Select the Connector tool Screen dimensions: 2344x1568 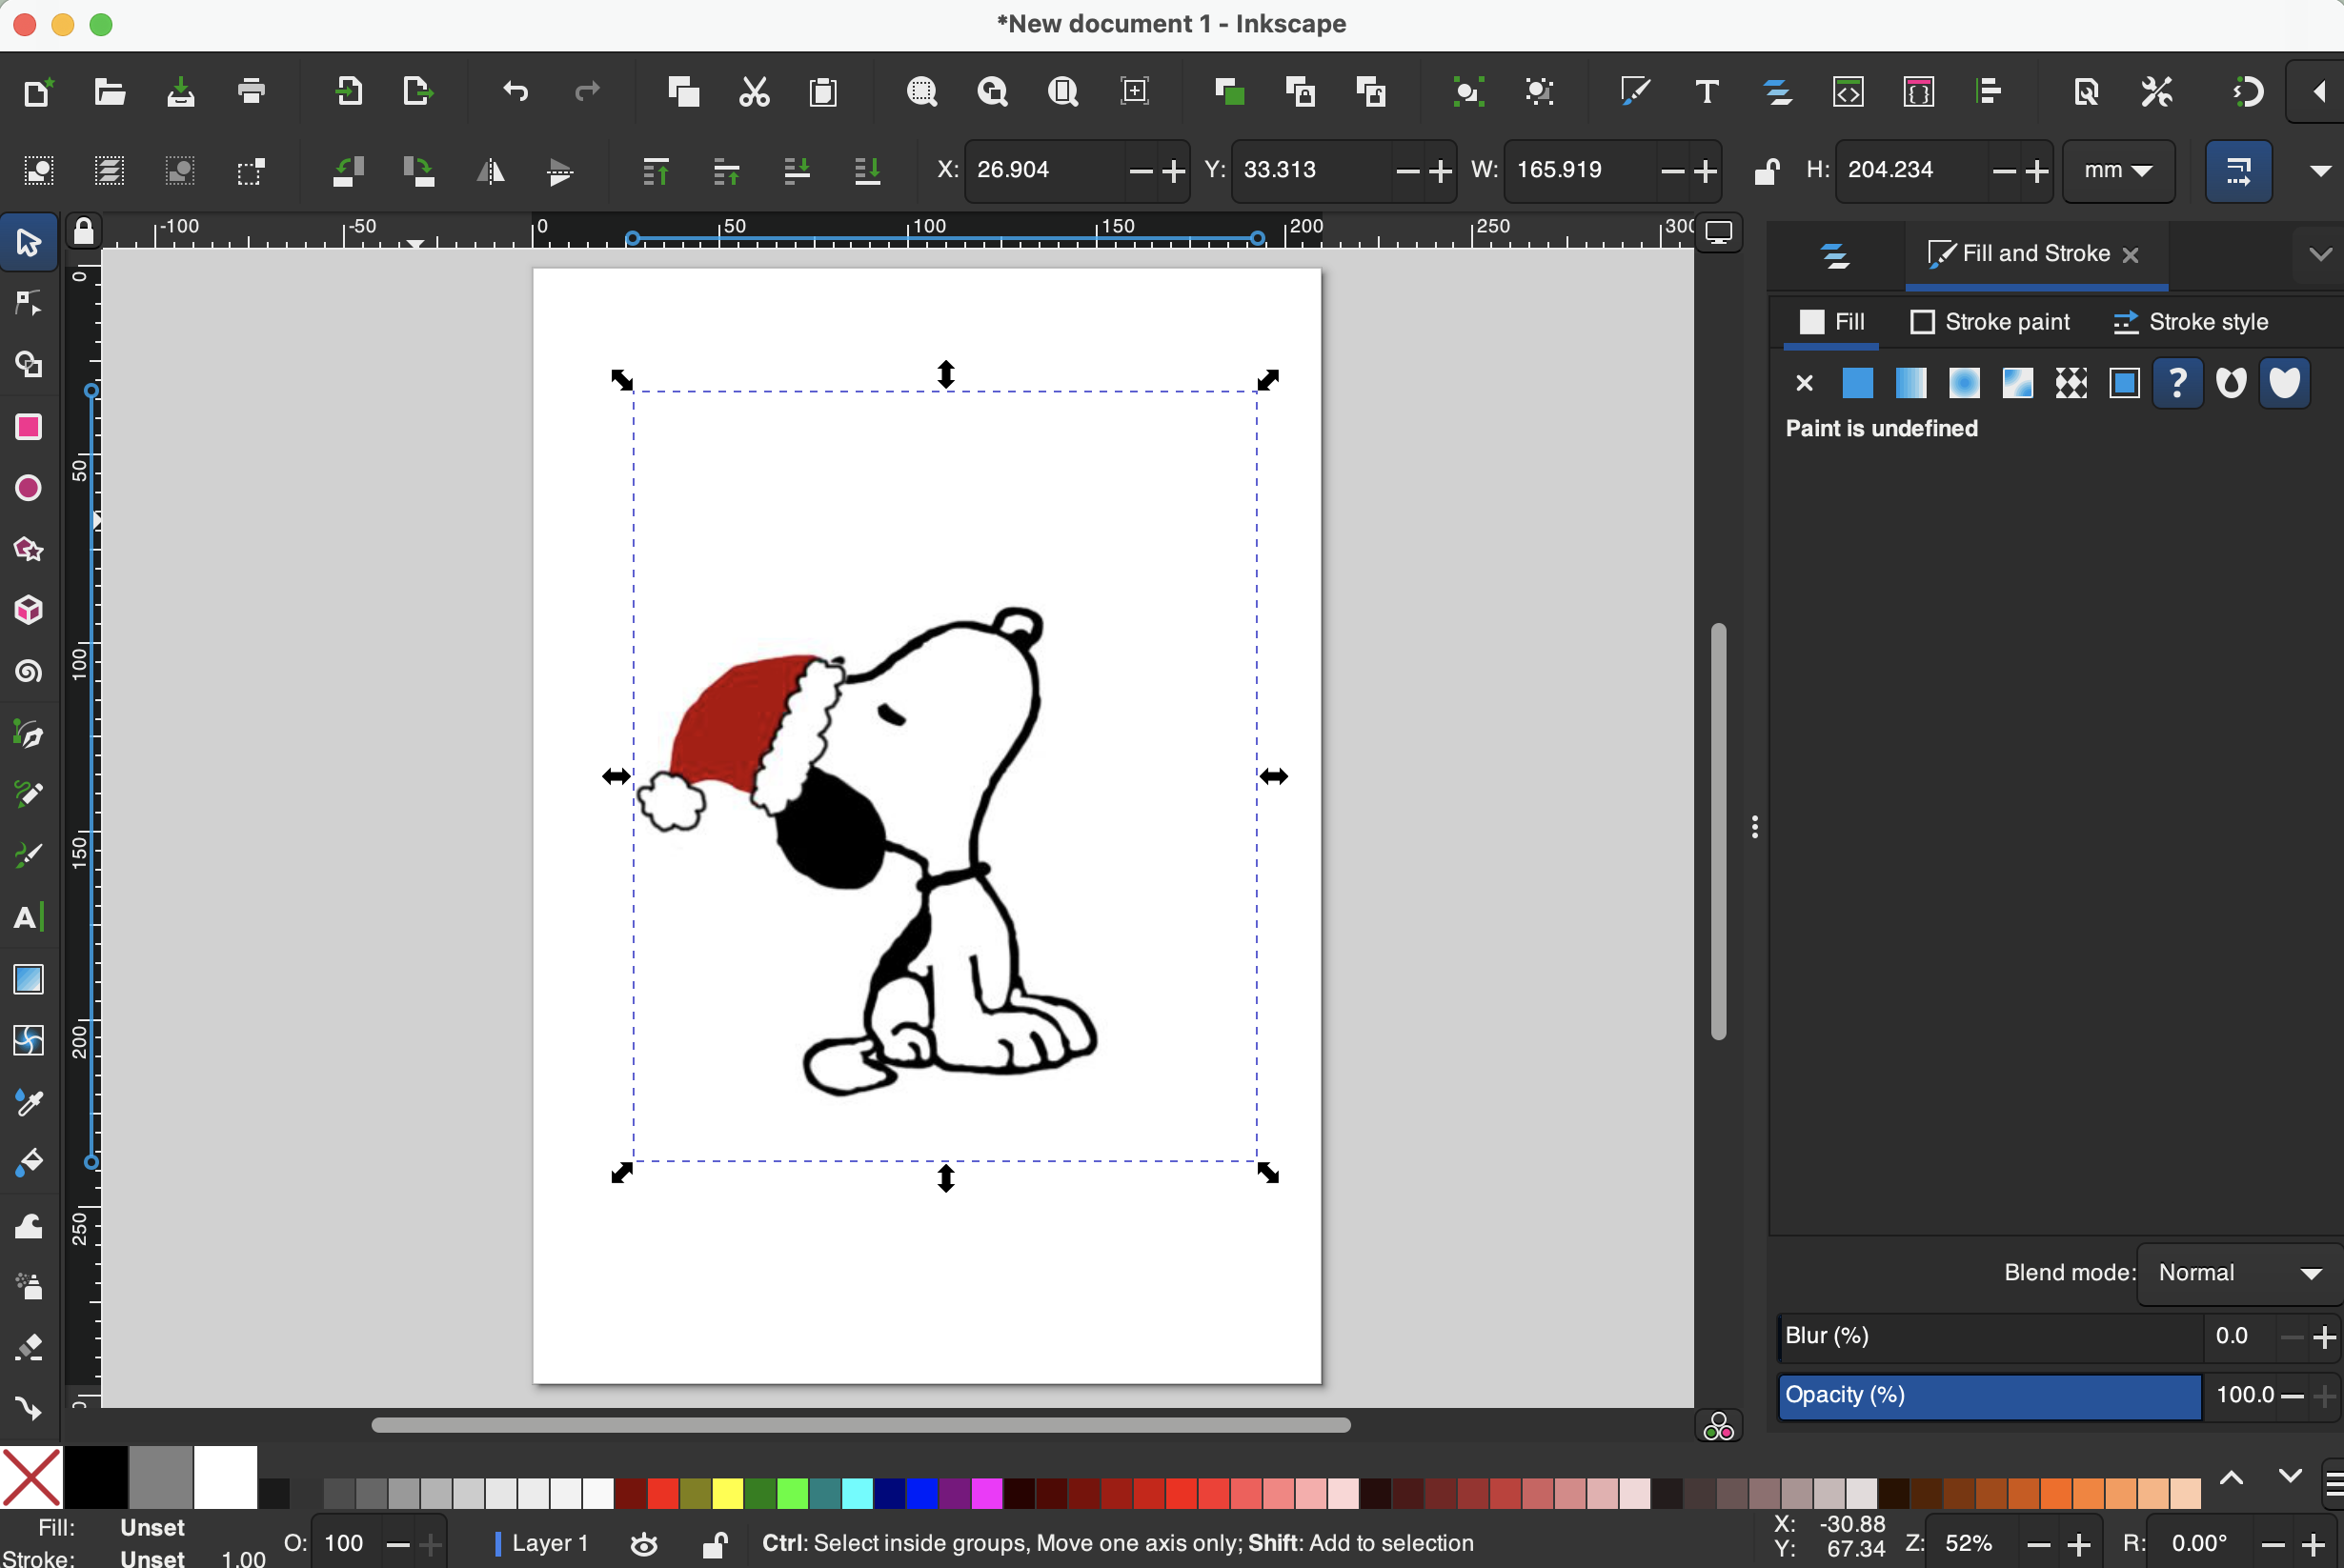click(x=28, y=1408)
